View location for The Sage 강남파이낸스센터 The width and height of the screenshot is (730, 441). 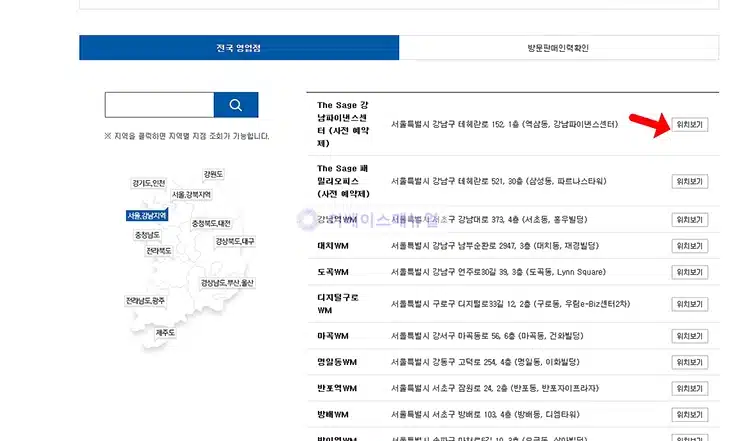pyautogui.click(x=689, y=124)
